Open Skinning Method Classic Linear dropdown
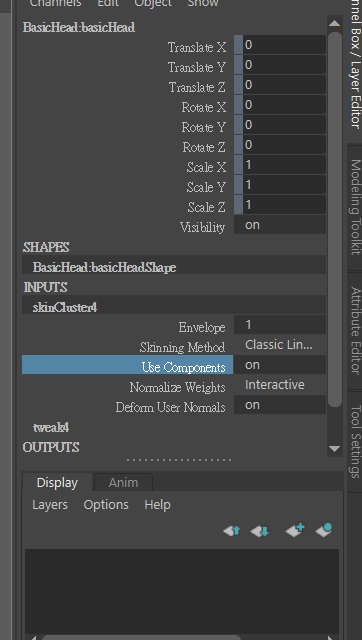The image size is (362, 640). pyautogui.click(x=280, y=345)
